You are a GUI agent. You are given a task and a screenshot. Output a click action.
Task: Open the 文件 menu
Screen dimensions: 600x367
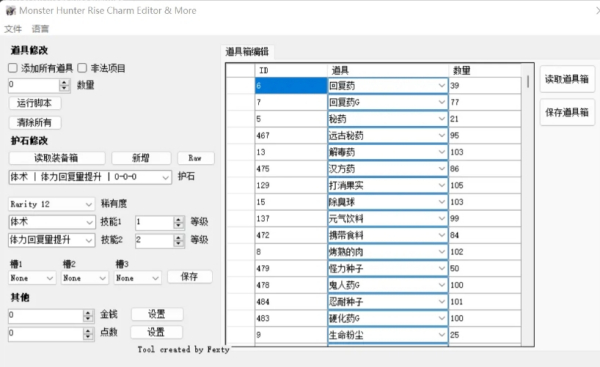point(13,29)
